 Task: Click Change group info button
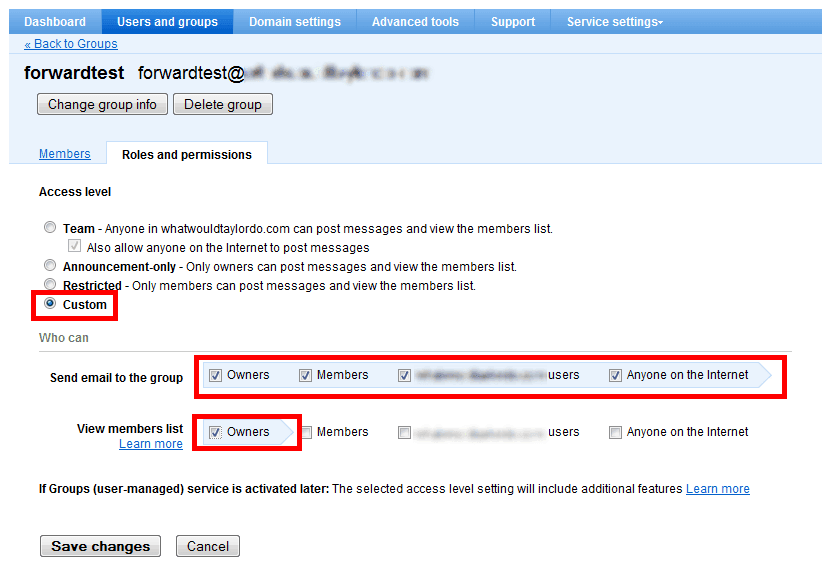point(102,104)
